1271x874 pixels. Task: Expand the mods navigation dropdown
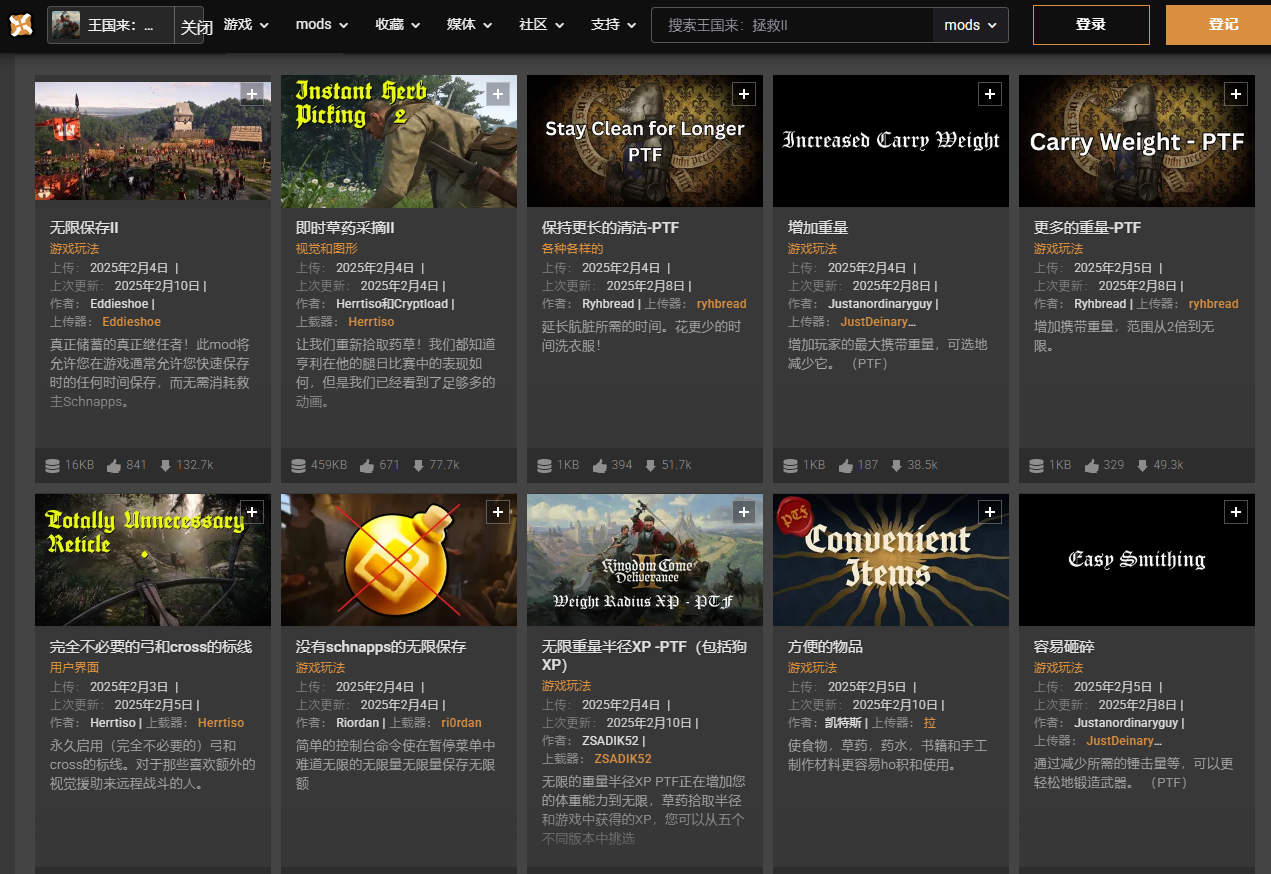[322, 25]
